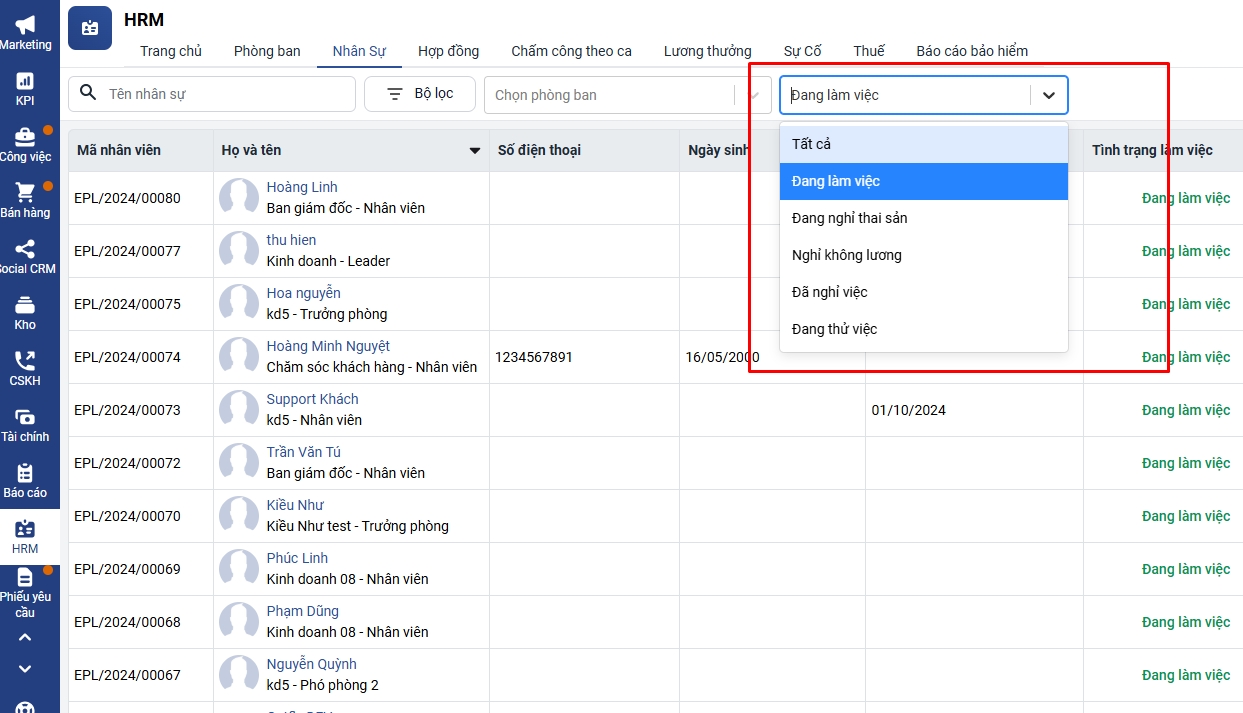Viewport: 1243px width, 713px height.
Task: Select Đang nghỉ thai sản option
Action: pyautogui.click(x=850, y=218)
